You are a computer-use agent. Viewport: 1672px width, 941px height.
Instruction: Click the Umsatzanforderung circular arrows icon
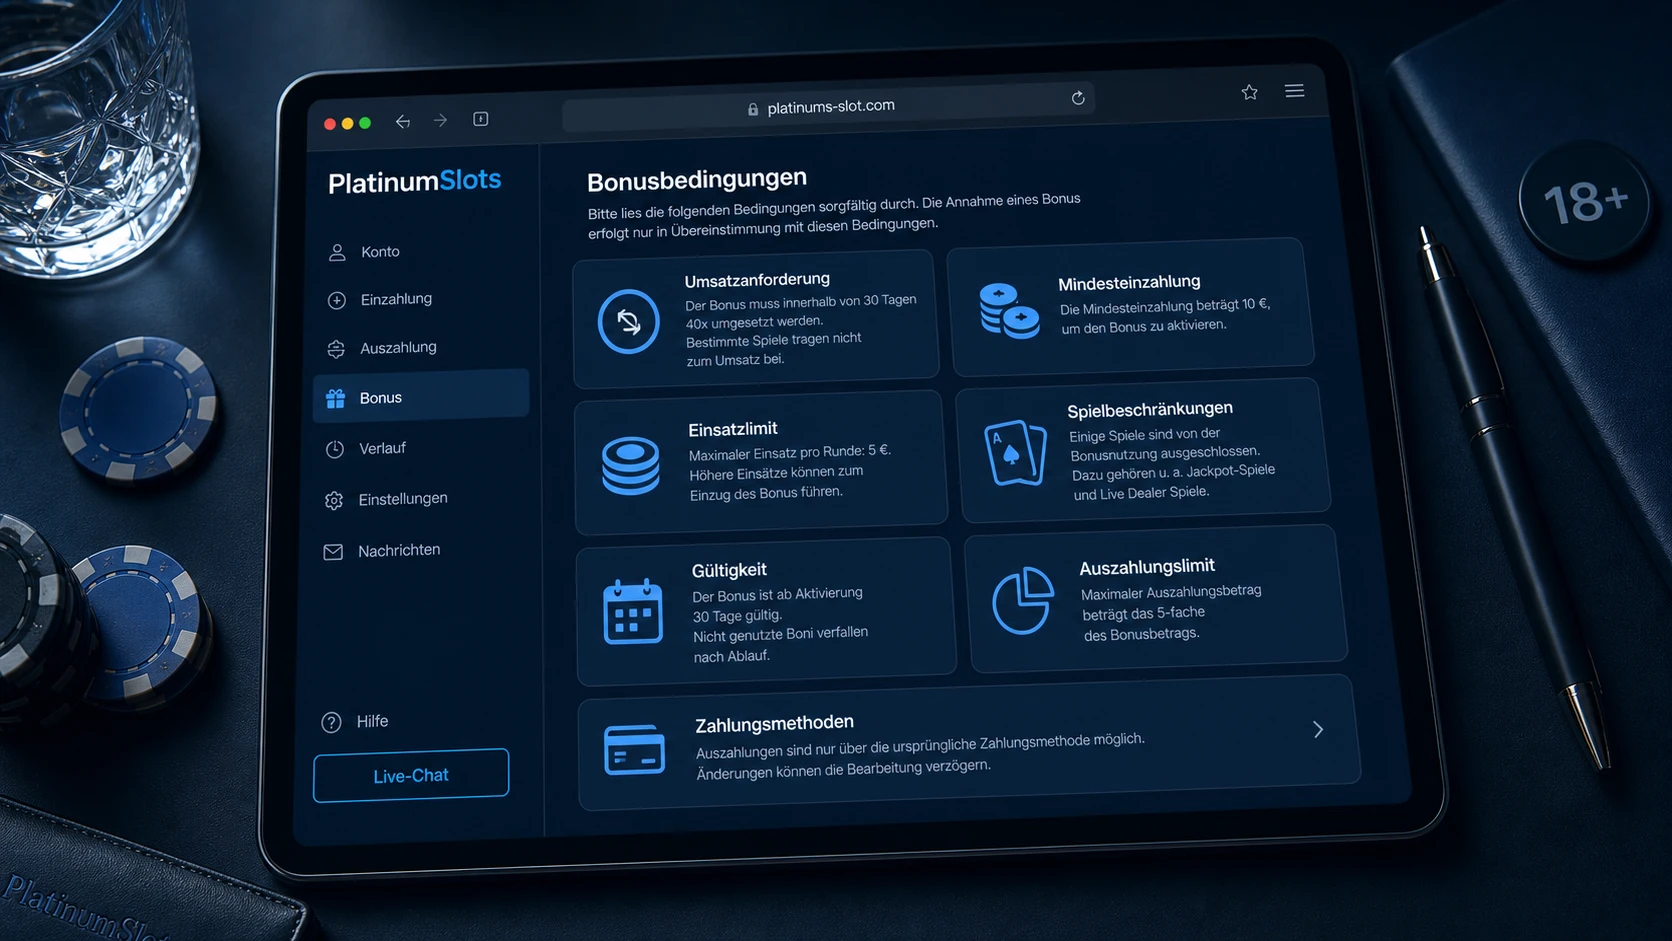(x=628, y=321)
